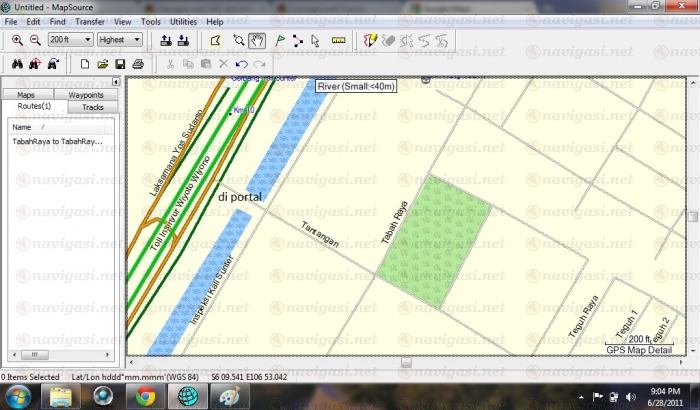Select the Route tool
Image resolution: width=700 pixels, height=410 pixels.
coord(297,40)
